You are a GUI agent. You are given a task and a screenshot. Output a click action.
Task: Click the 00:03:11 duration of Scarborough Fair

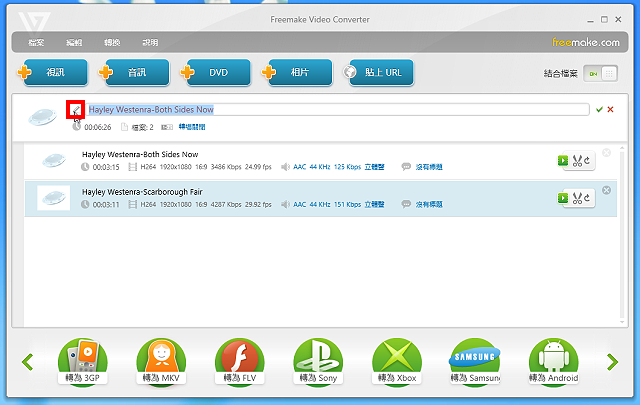(106, 205)
